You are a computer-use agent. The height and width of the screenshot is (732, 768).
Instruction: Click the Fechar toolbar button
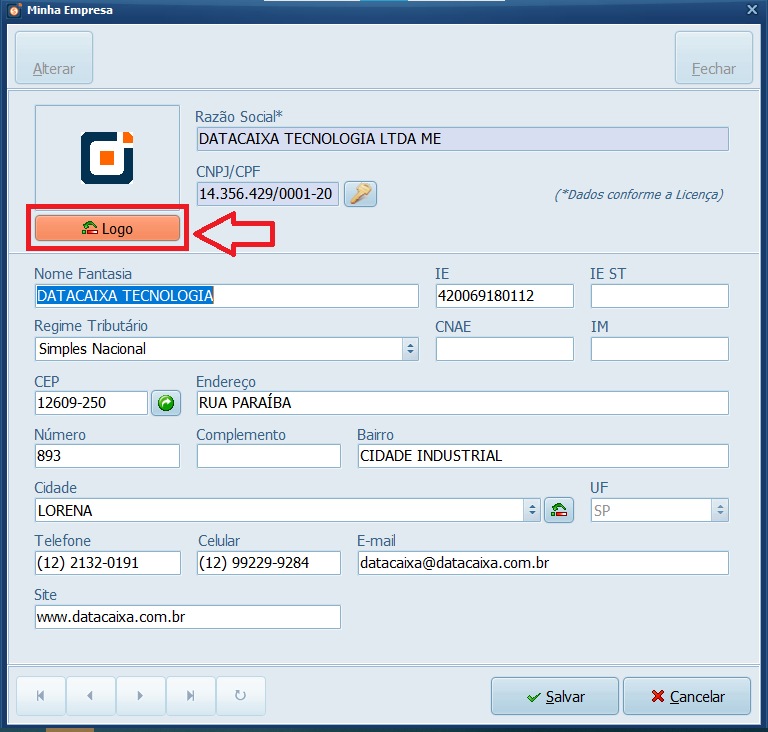(713, 58)
